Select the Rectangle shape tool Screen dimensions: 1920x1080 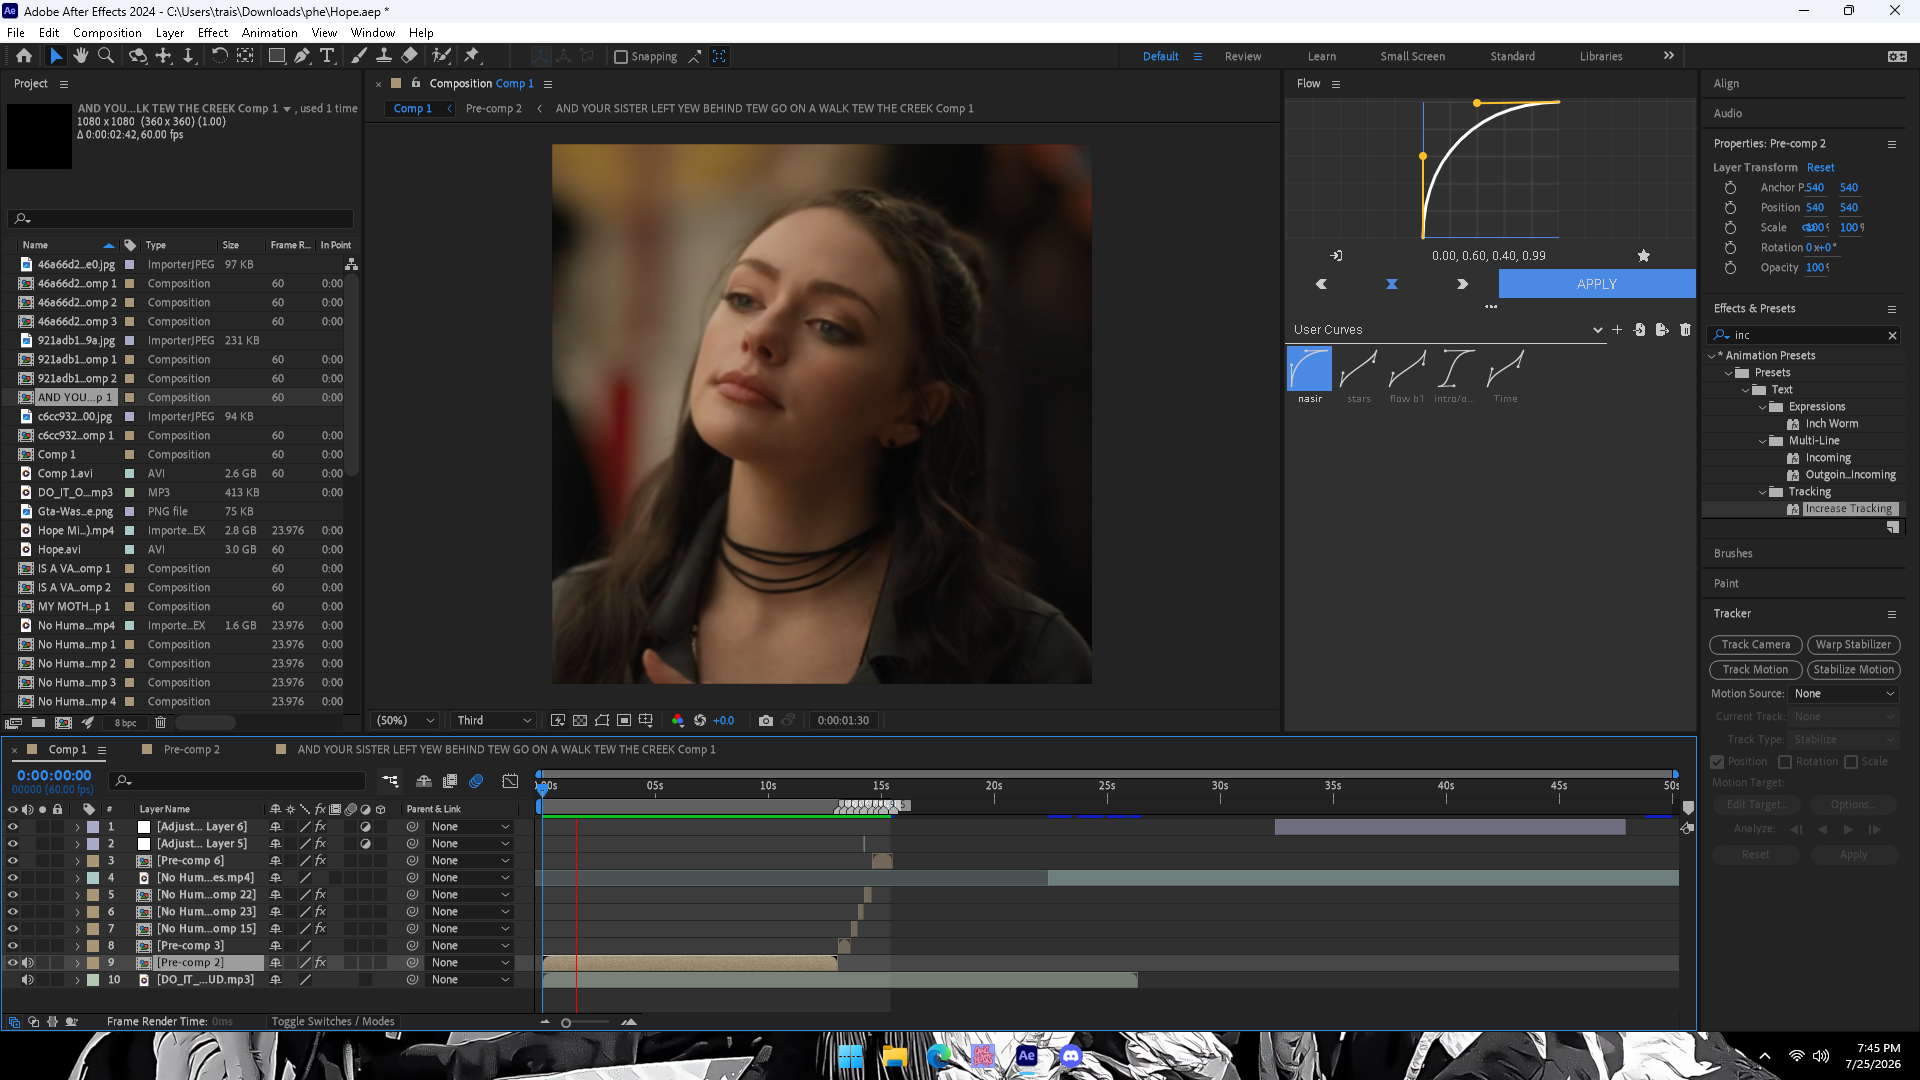click(x=276, y=56)
